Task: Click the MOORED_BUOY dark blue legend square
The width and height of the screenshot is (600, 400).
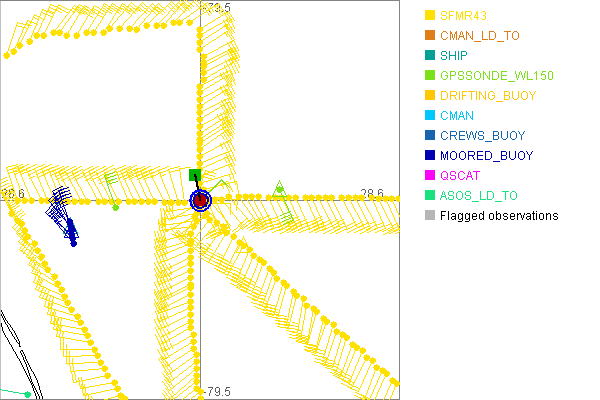Action: click(x=430, y=156)
